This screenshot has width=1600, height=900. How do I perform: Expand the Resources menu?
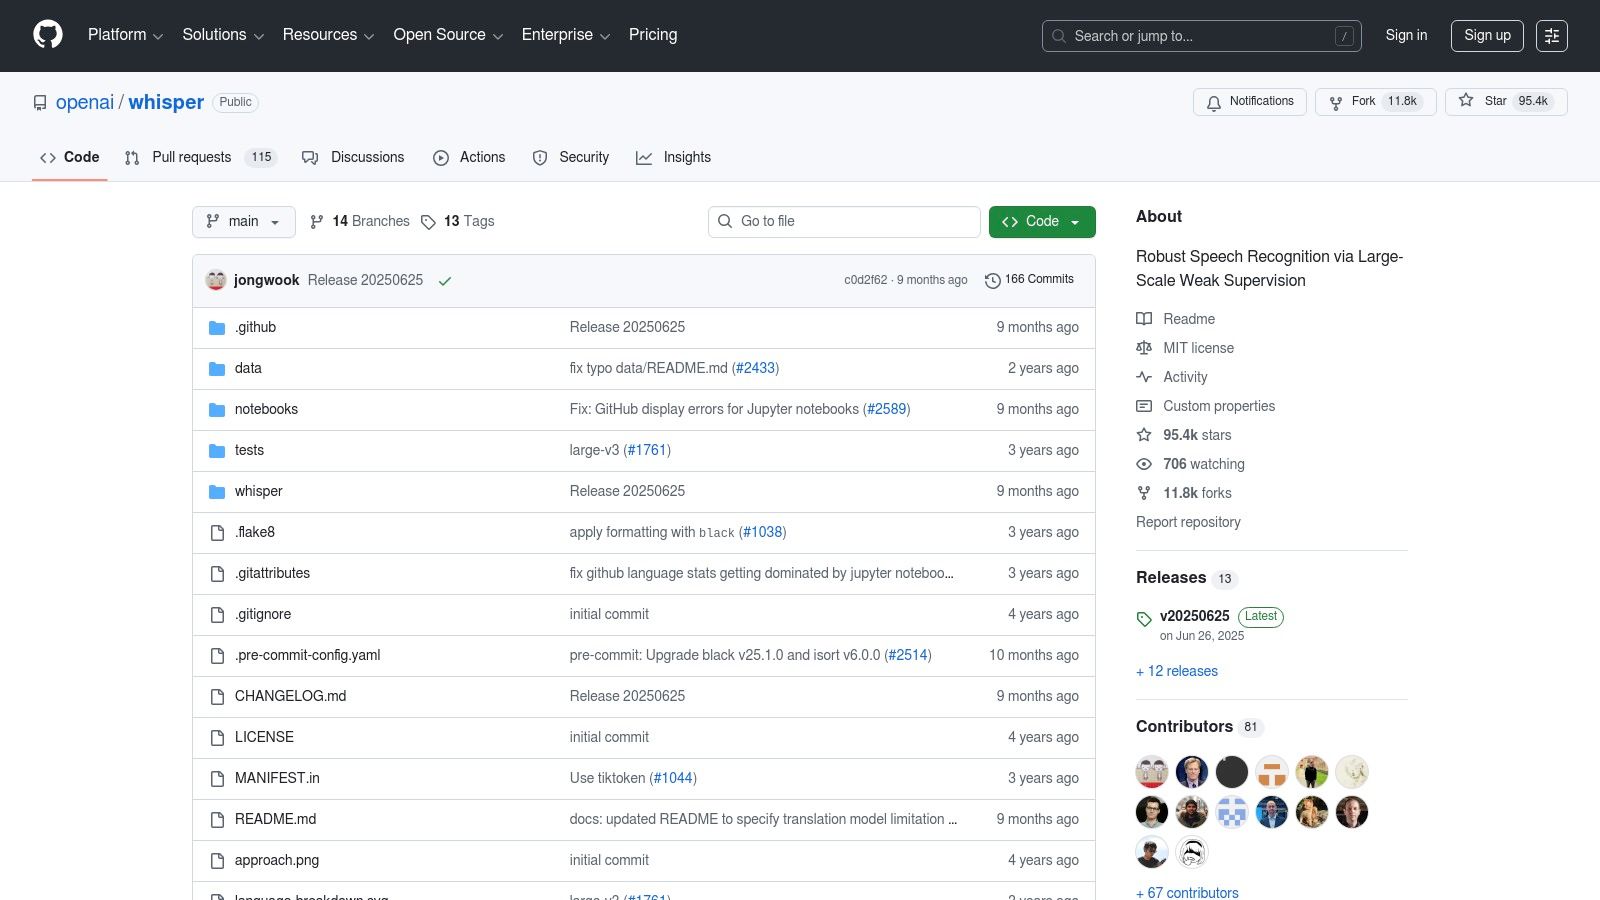tap(328, 35)
